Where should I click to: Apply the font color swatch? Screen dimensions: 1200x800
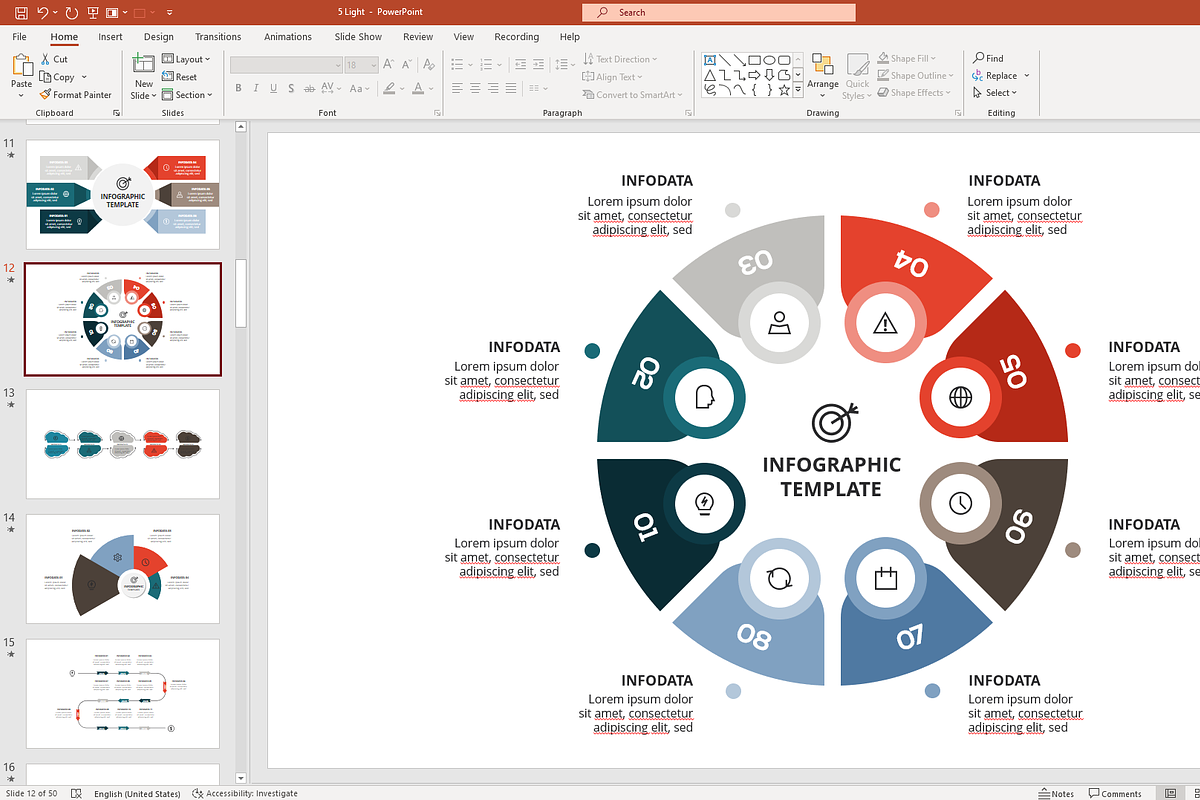(x=420, y=88)
